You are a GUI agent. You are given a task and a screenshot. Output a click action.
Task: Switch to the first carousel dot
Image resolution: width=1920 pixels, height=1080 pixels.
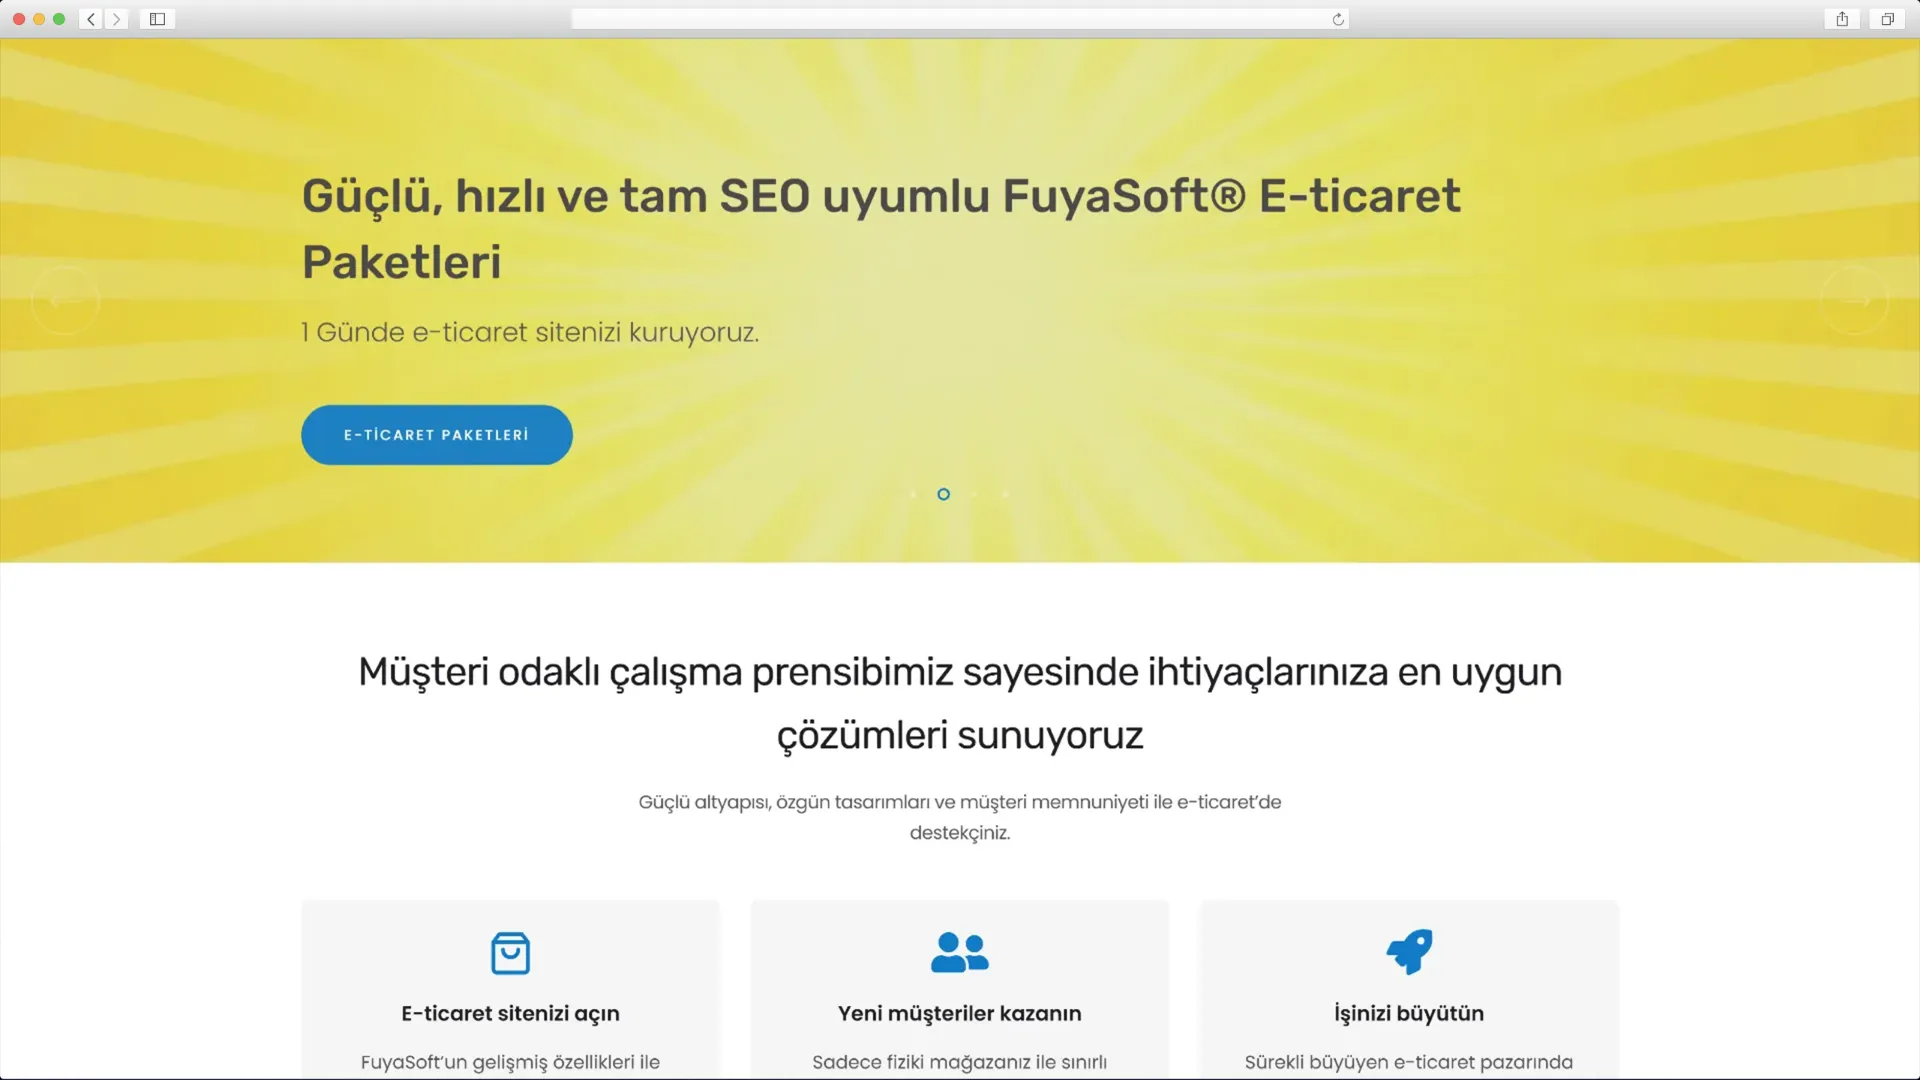(912, 494)
